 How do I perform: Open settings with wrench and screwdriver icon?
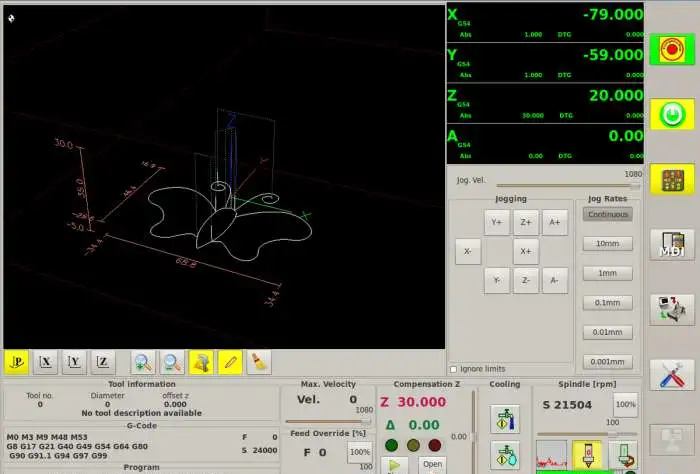point(672,375)
